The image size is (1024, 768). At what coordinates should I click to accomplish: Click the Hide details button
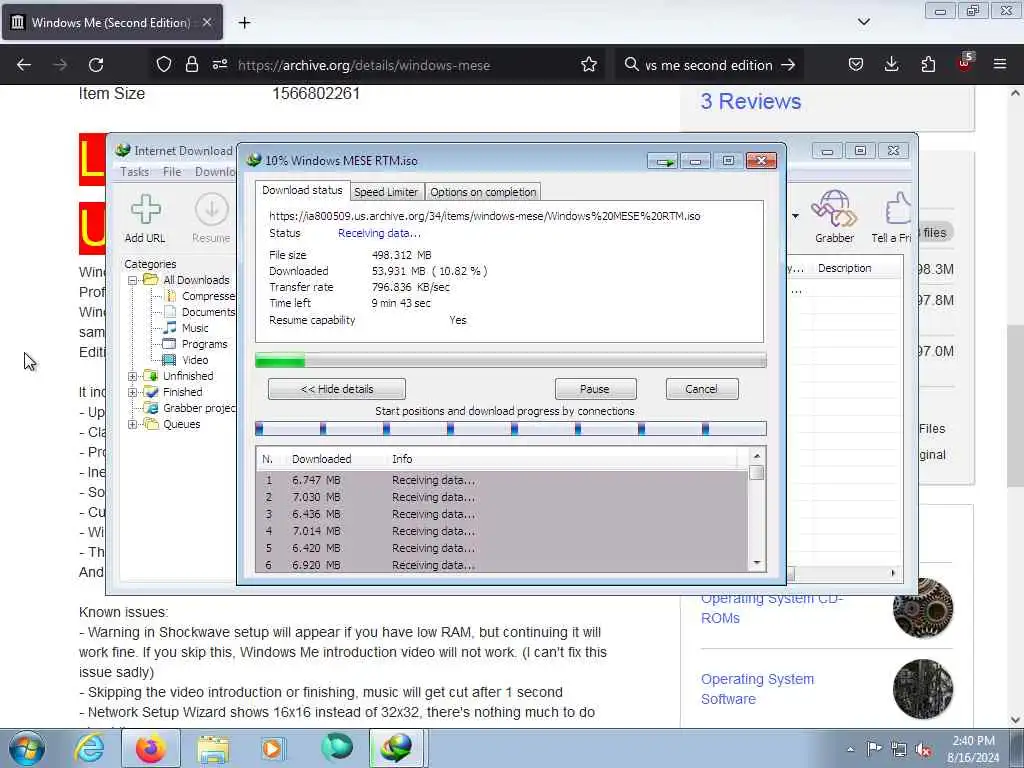coord(336,389)
